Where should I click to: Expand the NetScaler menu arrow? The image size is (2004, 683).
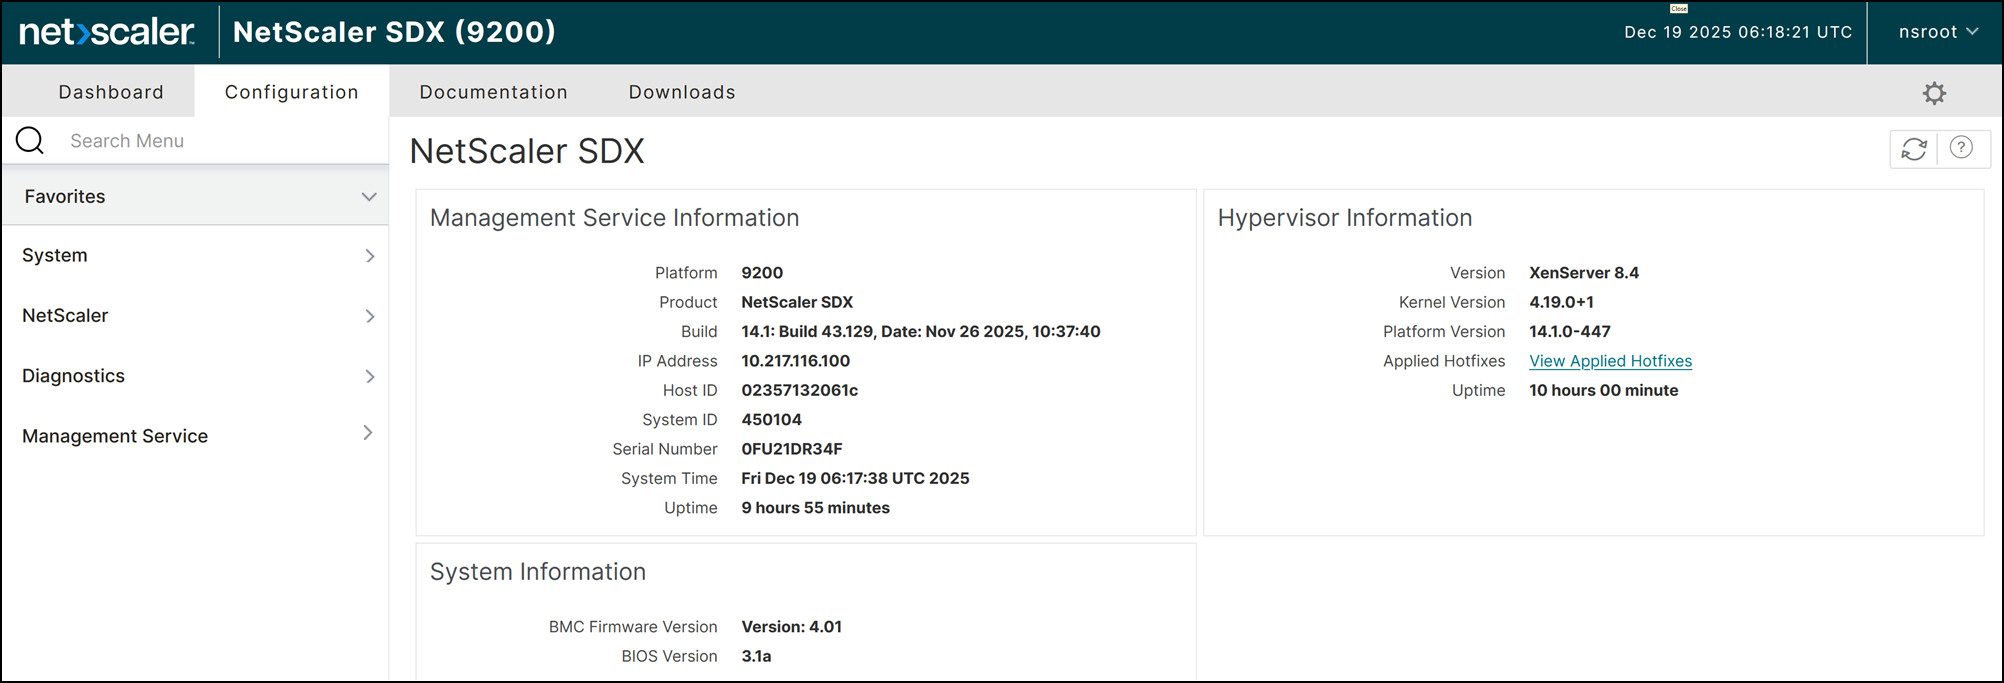370,316
